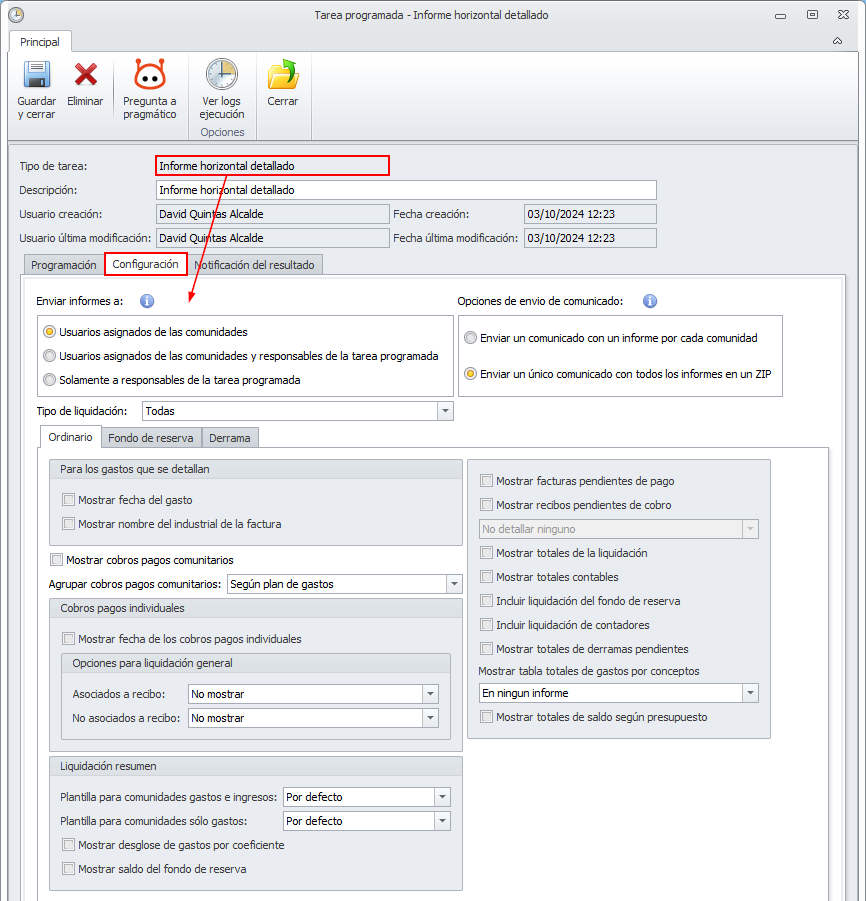Open En ningun informe dropdown
Viewport: 866px width, 901px height.
pos(750,694)
